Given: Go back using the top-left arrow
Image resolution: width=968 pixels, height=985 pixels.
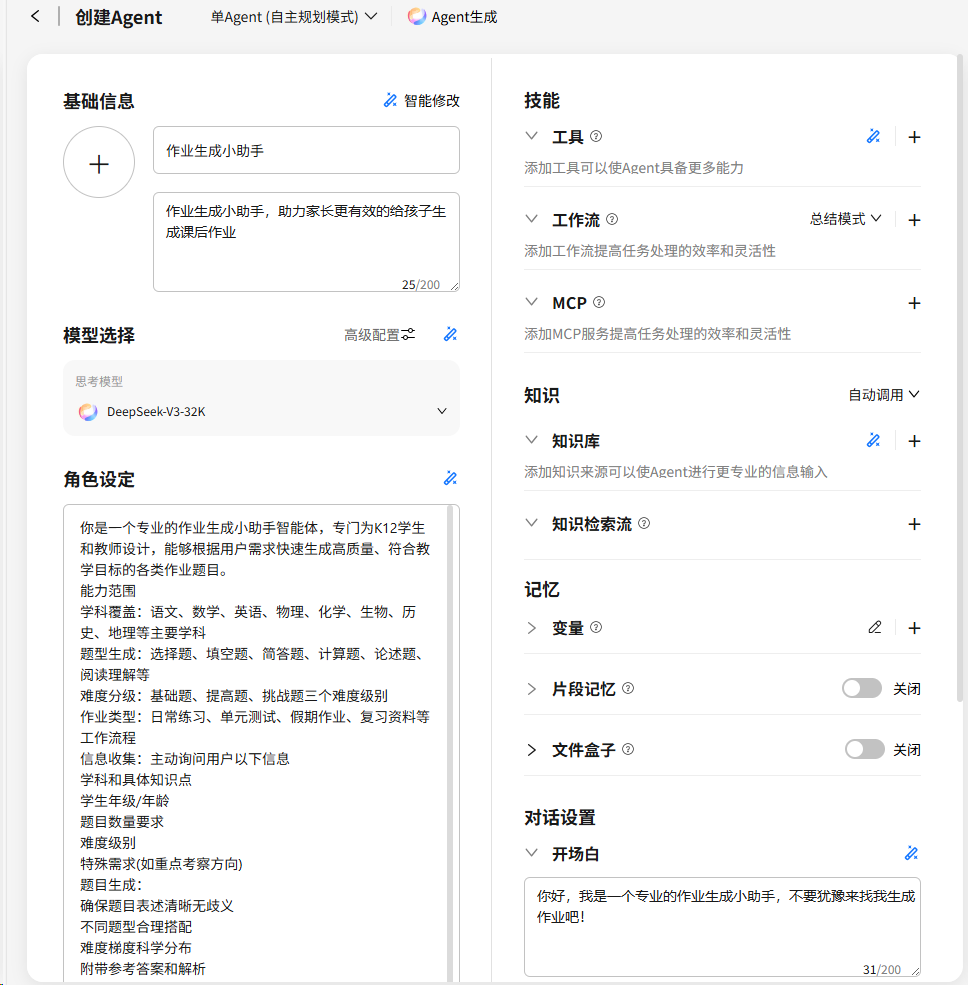Looking at the screenshot, I should pos(35,16).
